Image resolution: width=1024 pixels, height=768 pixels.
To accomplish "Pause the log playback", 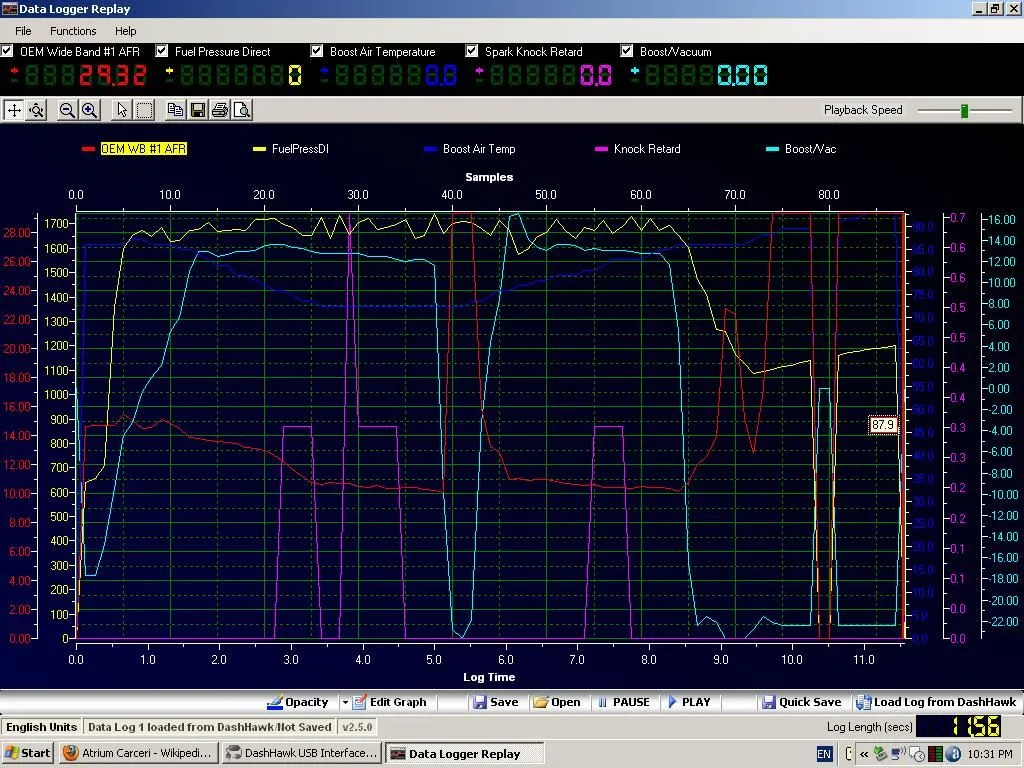I will coord(624,702).
